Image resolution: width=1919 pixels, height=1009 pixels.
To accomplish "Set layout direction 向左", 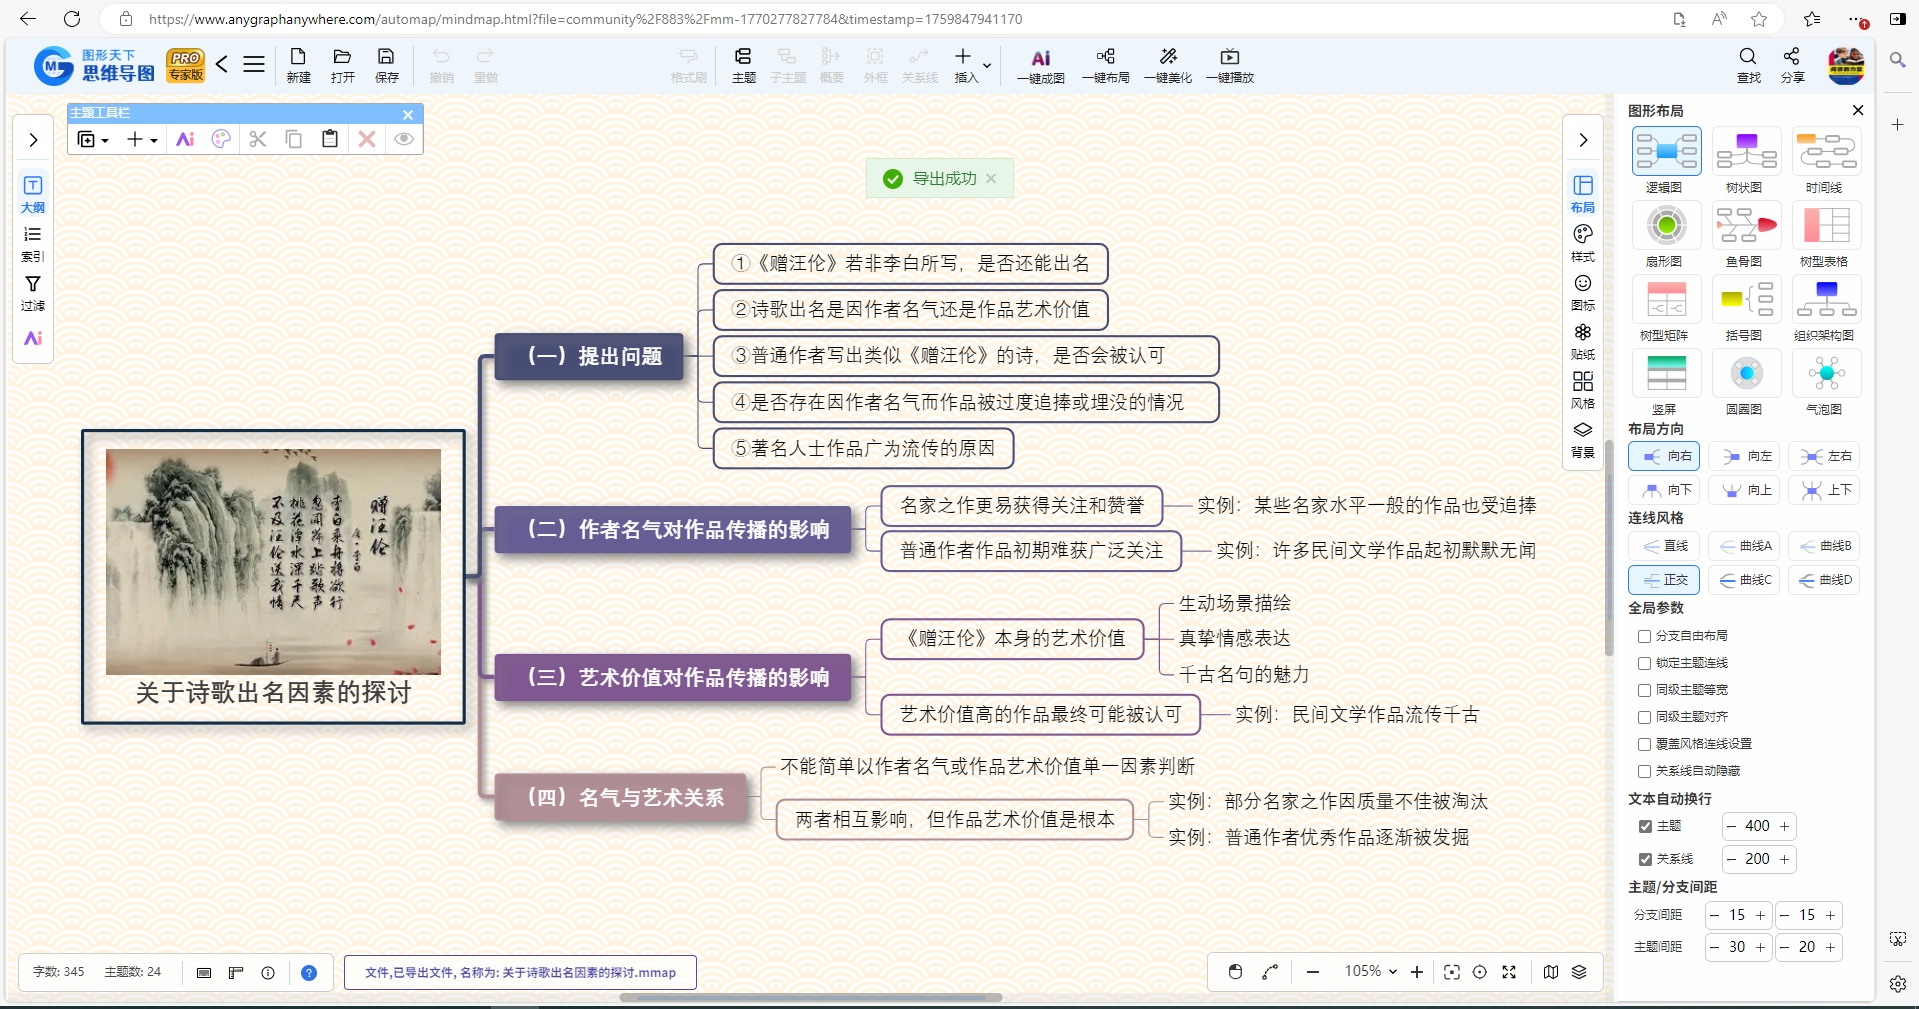I will [x=1745, y=456].
